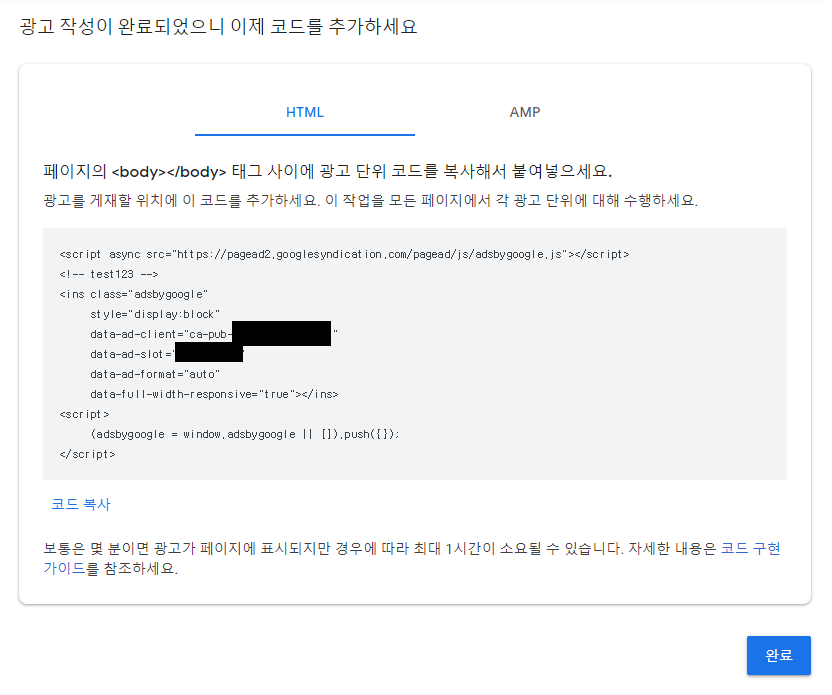Click the blue 완료 button

click(778, 655)
